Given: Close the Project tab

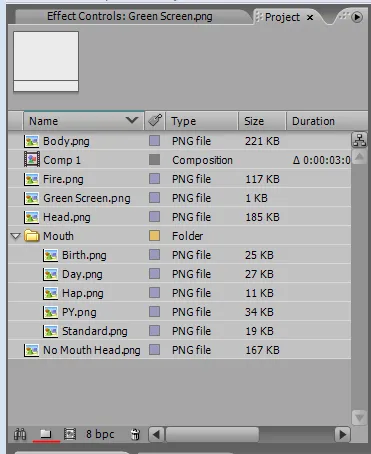Looking at the screenshot, I should pos(310,17).
